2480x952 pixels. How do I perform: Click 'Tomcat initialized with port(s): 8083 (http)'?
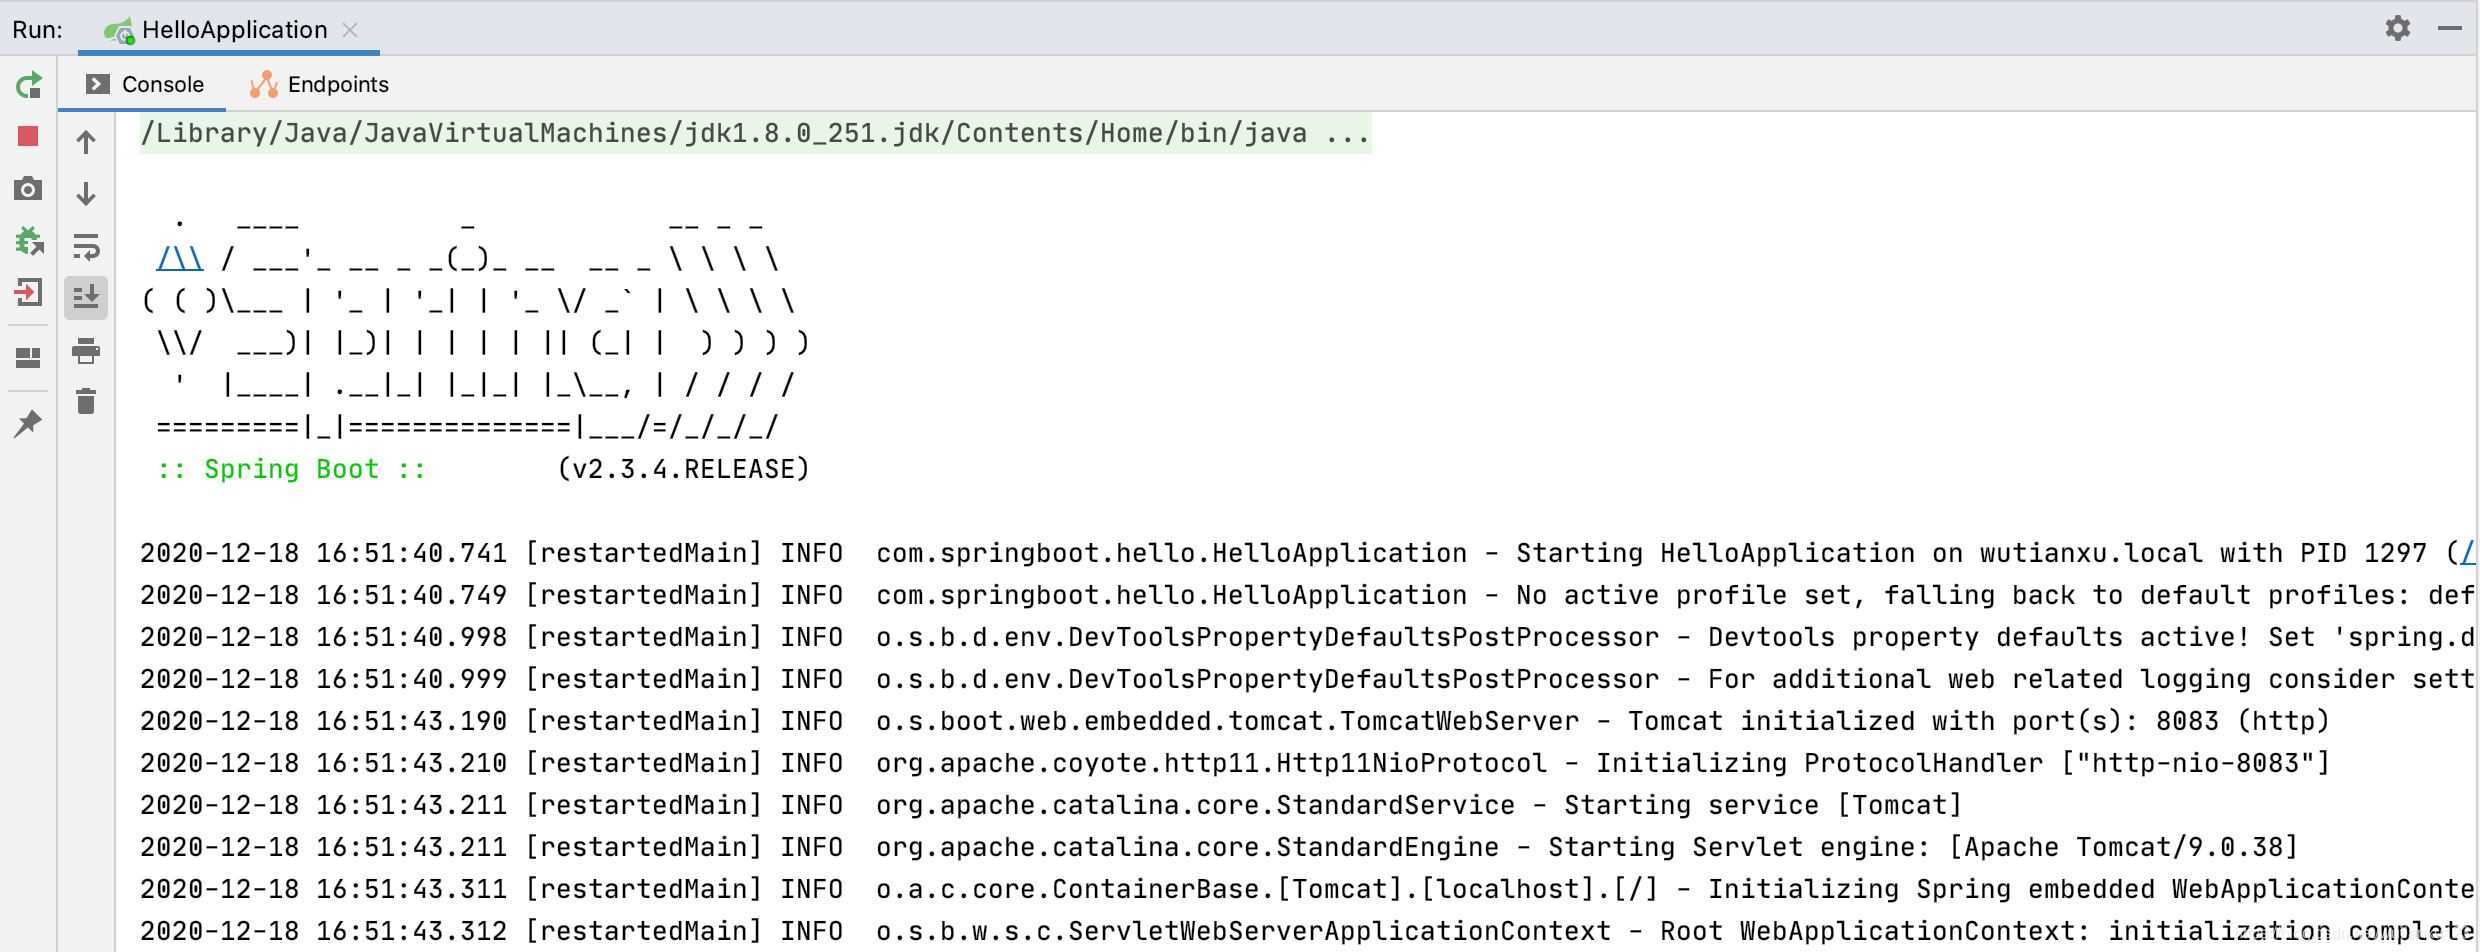[x=1979, y=721]
